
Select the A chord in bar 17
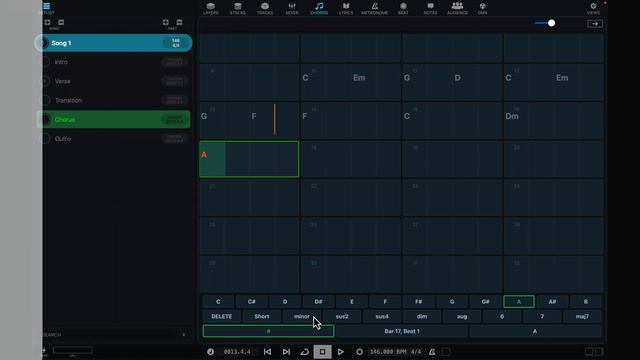point(204,155)
